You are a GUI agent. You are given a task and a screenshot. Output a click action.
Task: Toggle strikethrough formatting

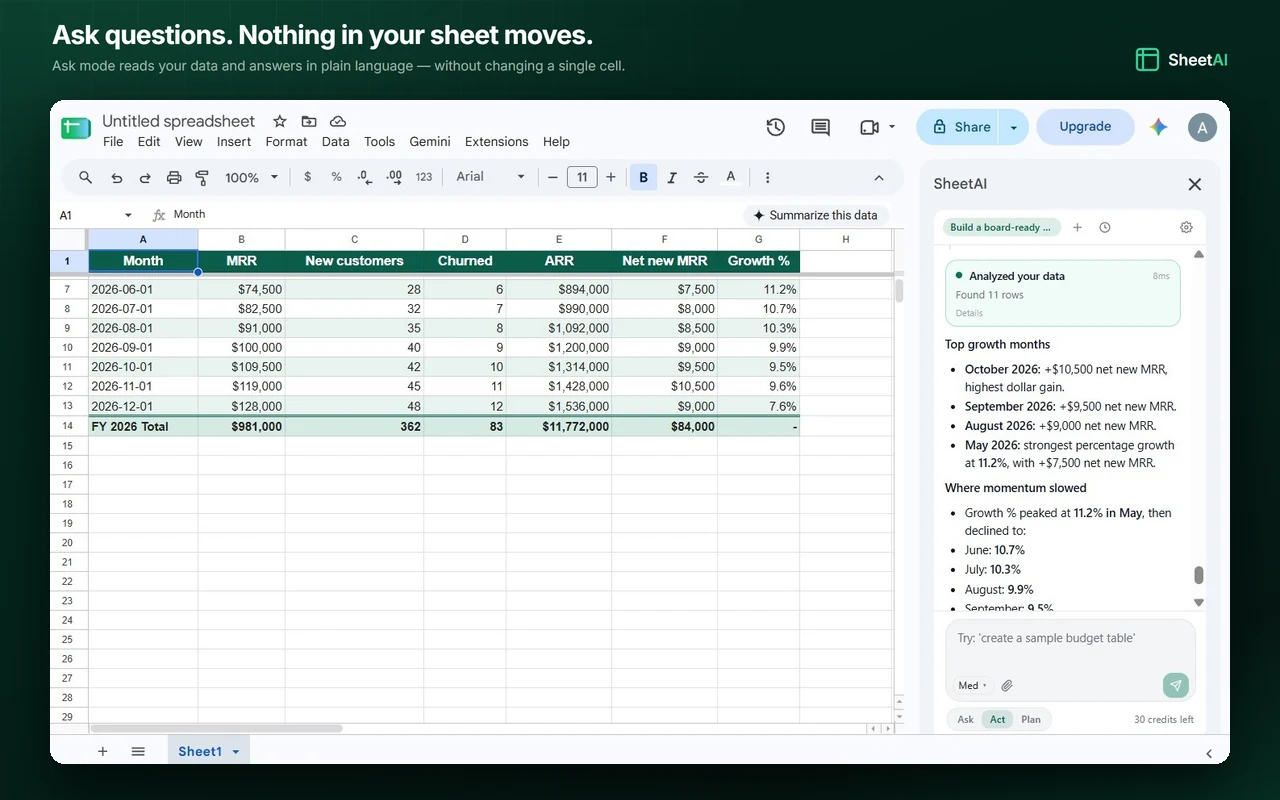pyautogui.click(x=701, y=177)
